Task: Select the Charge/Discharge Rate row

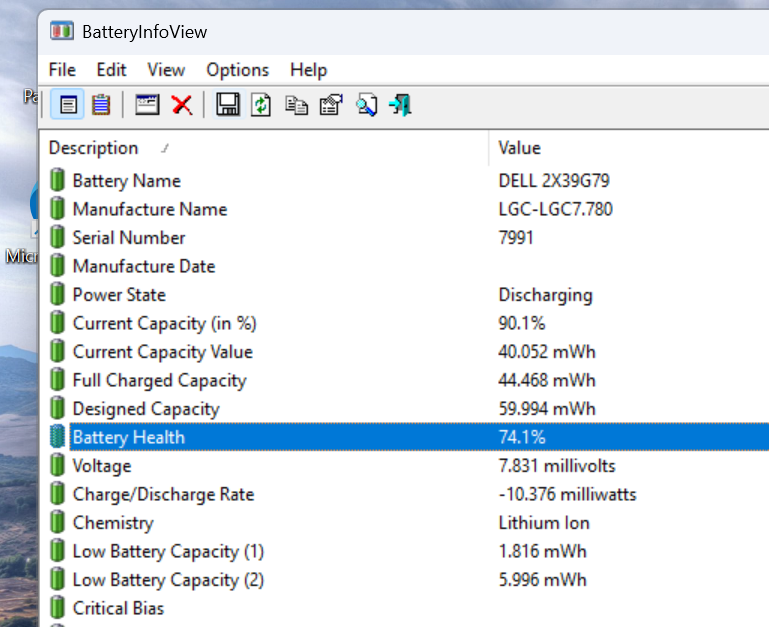Action: click(x=404, y=494)
